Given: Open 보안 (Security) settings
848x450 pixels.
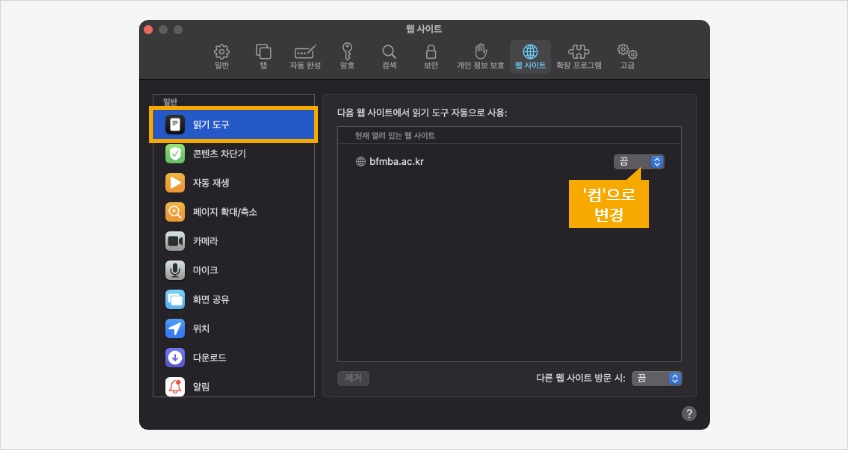Looking at the screenshot, I should tap(431, 56).
